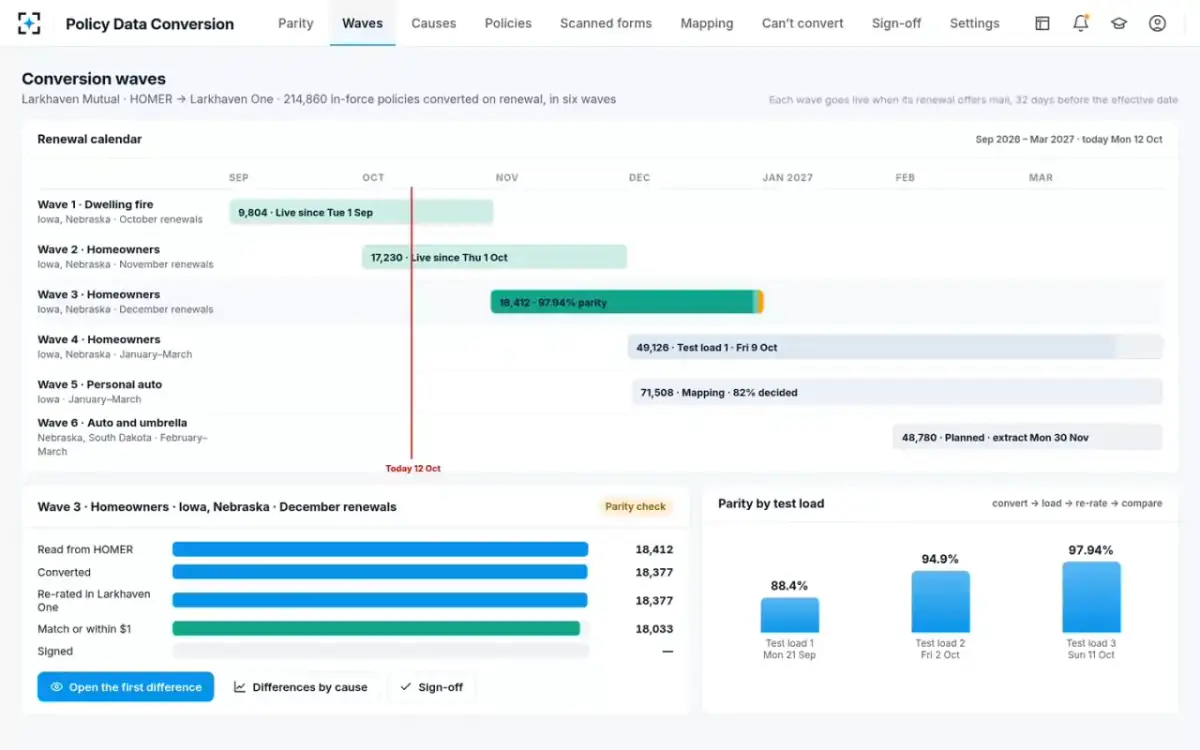
Task: Click the Test load 3 chart bar
Action: pos(1091,597)
